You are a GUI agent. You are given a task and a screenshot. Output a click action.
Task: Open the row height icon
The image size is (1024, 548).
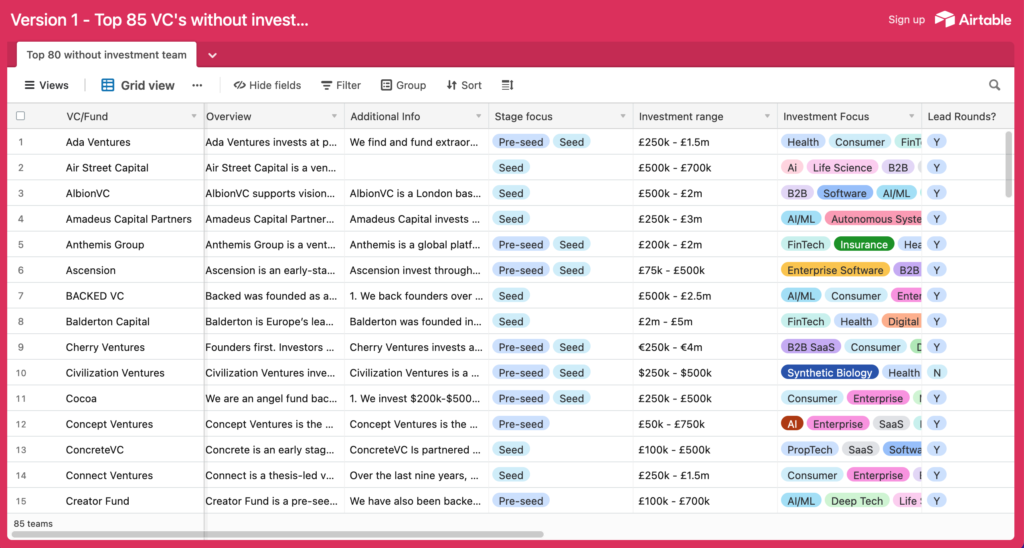point(507,86)
